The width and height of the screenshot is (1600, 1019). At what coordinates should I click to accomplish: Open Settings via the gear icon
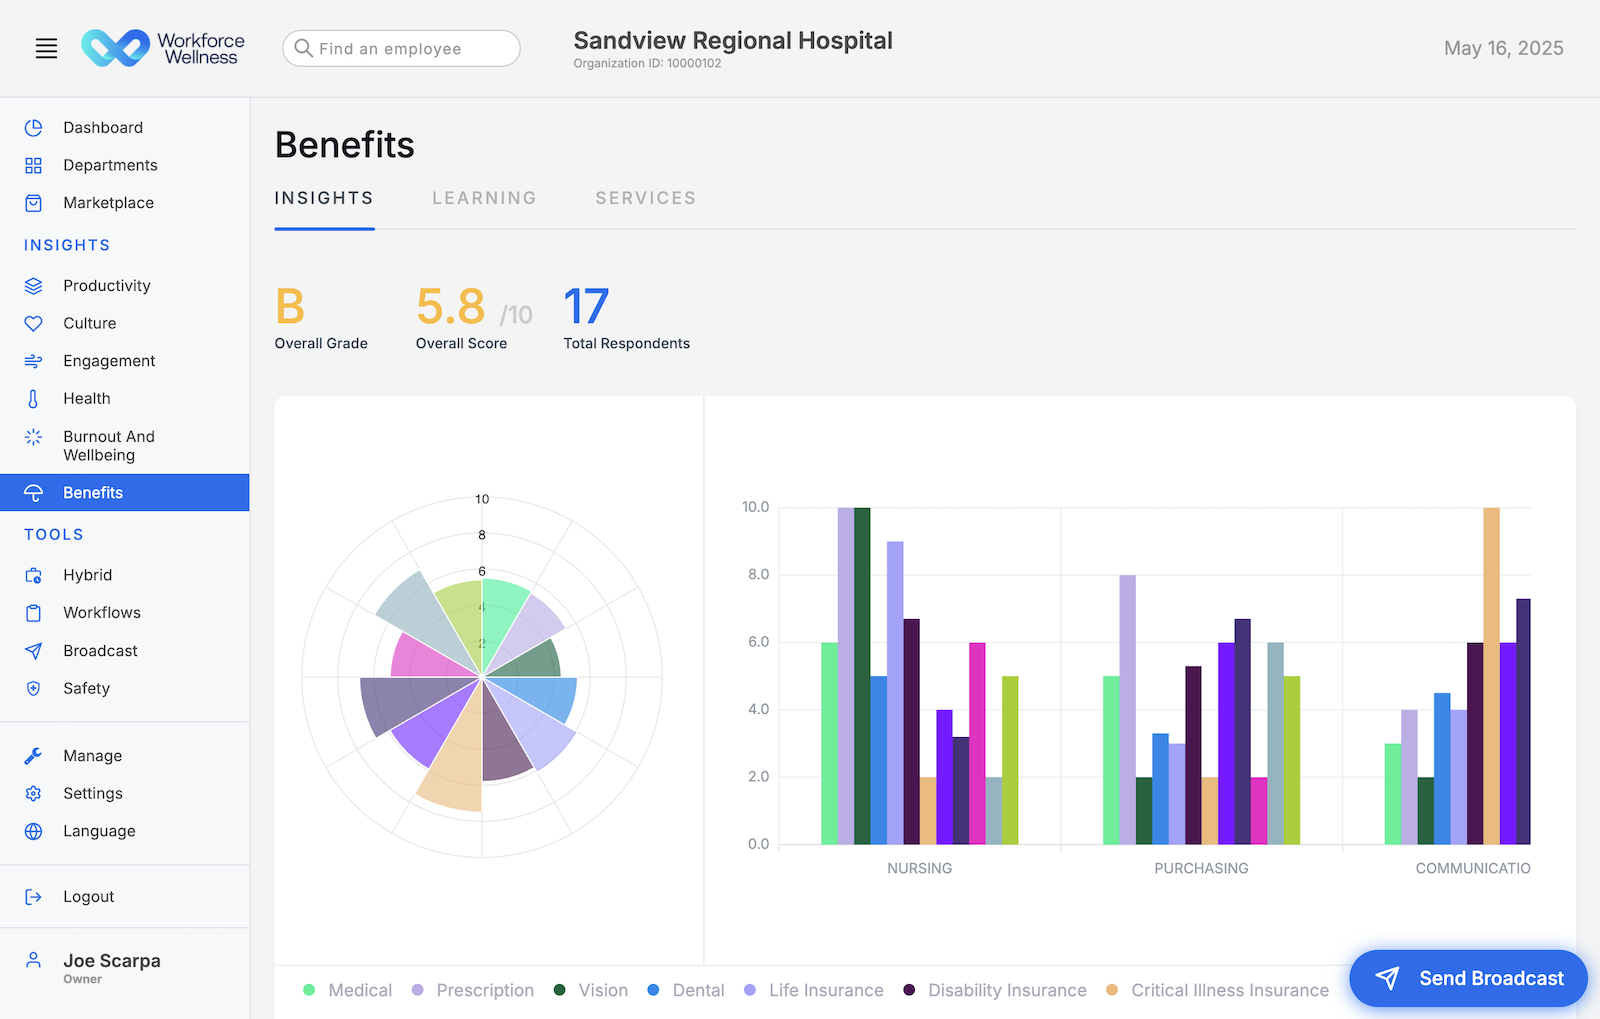pyautogui.click(x=33, y=793)
